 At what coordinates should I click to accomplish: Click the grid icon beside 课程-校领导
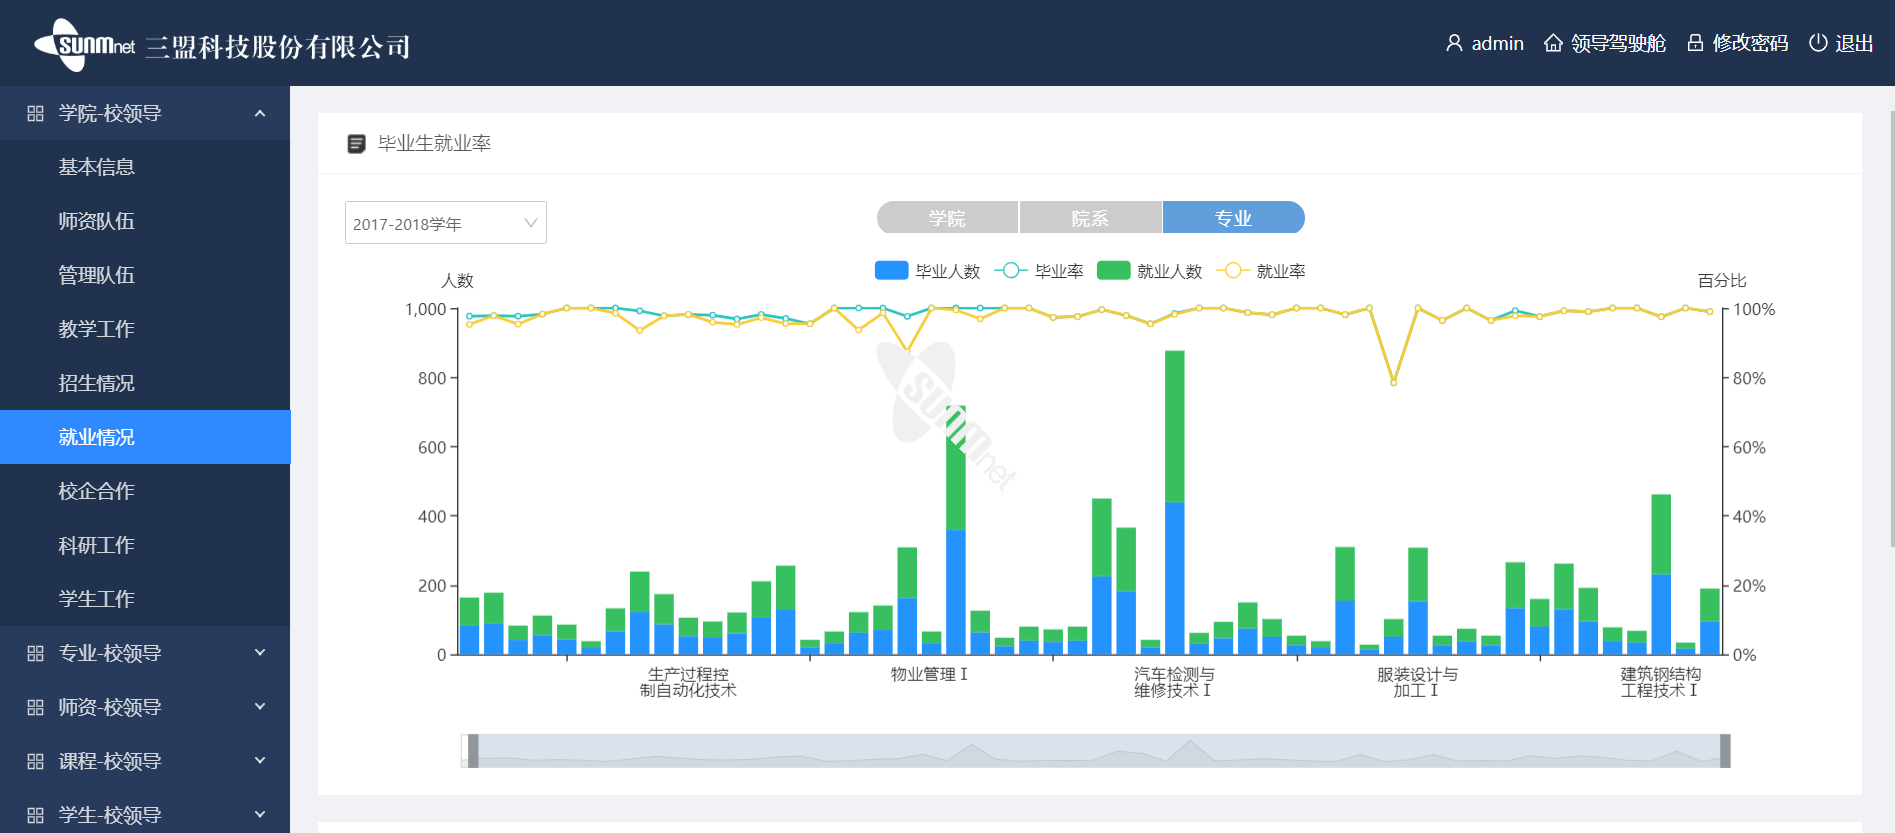(35, 762)
